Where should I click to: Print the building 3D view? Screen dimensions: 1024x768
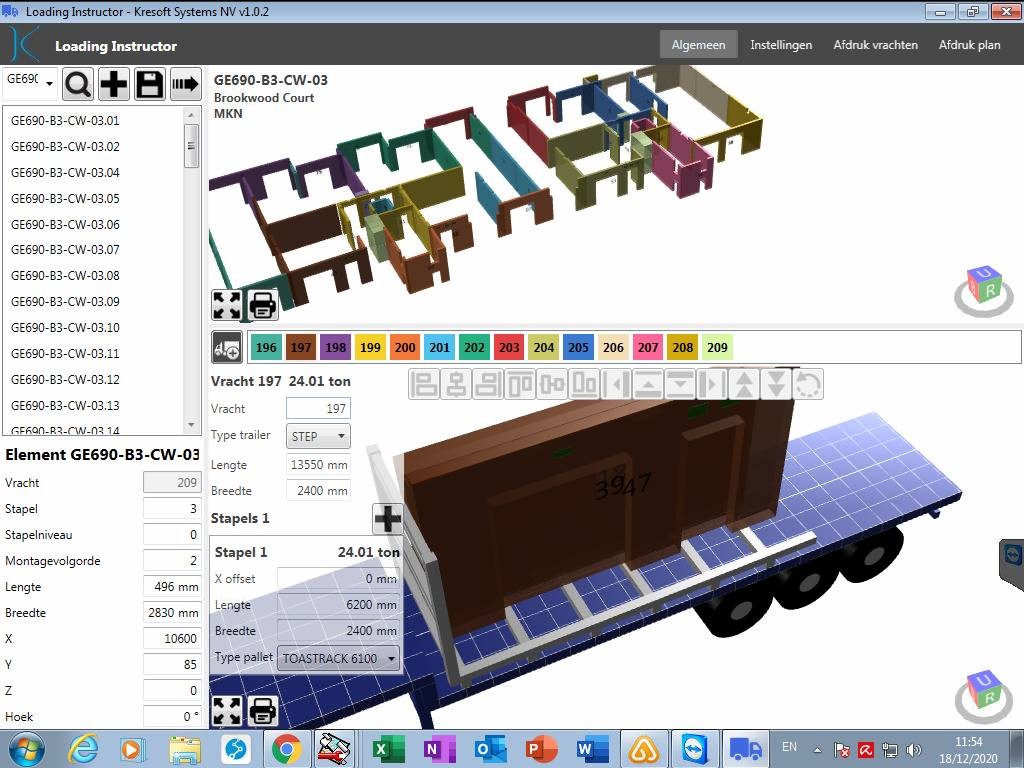point(263,303)
